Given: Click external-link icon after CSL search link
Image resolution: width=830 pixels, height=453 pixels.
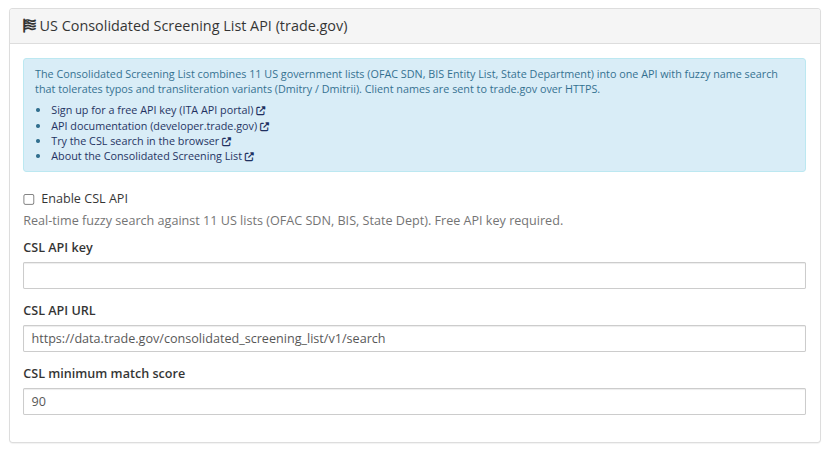Looking at the screenshot, I should (x=227, y=141).
